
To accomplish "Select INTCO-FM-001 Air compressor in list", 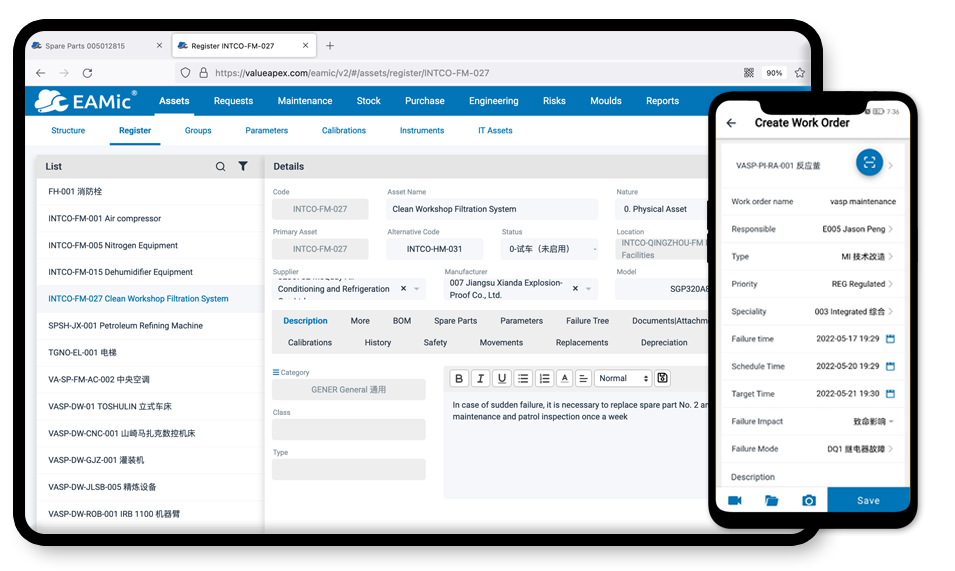I will pyautogui.click(x=150, y=219).
